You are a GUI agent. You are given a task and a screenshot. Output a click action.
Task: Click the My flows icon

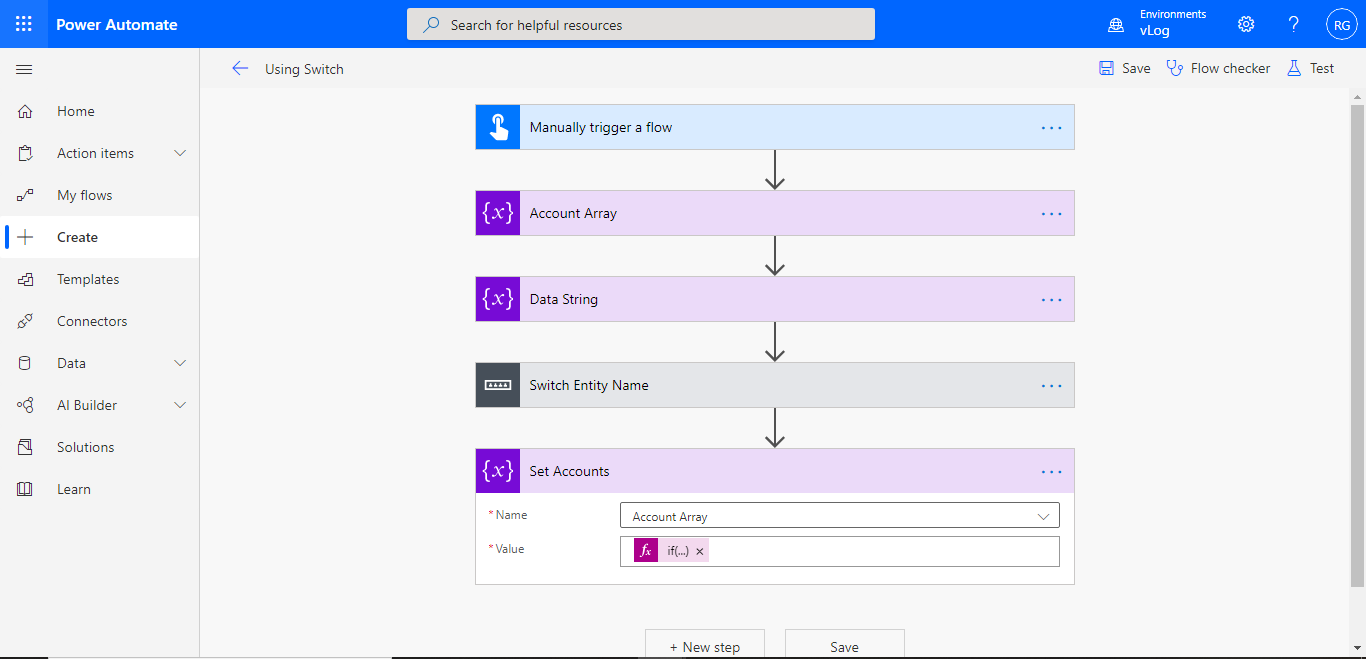click(25, 195)
